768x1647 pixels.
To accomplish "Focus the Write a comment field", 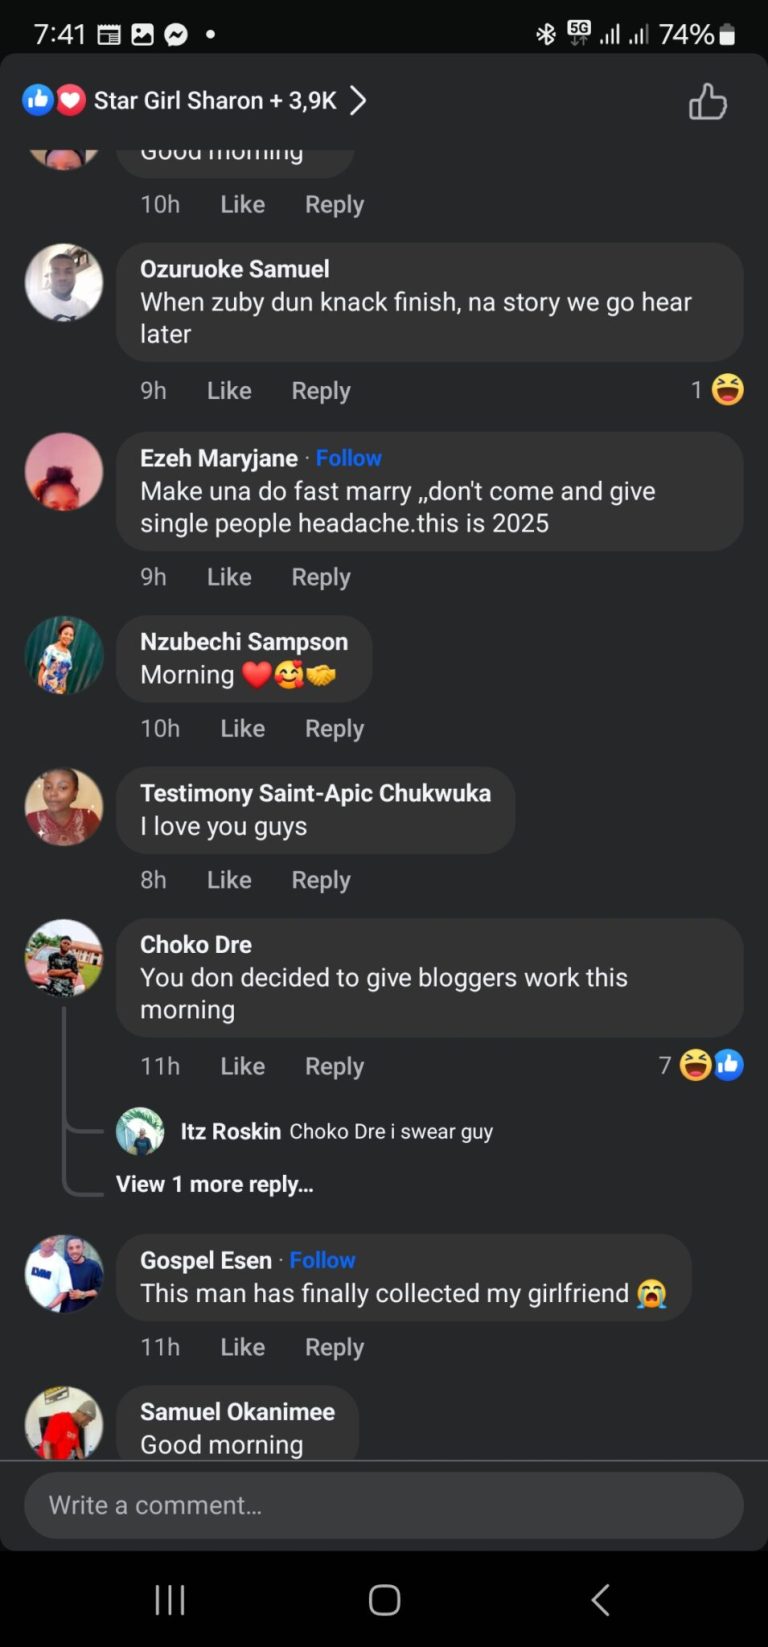I will (384, 1505).
